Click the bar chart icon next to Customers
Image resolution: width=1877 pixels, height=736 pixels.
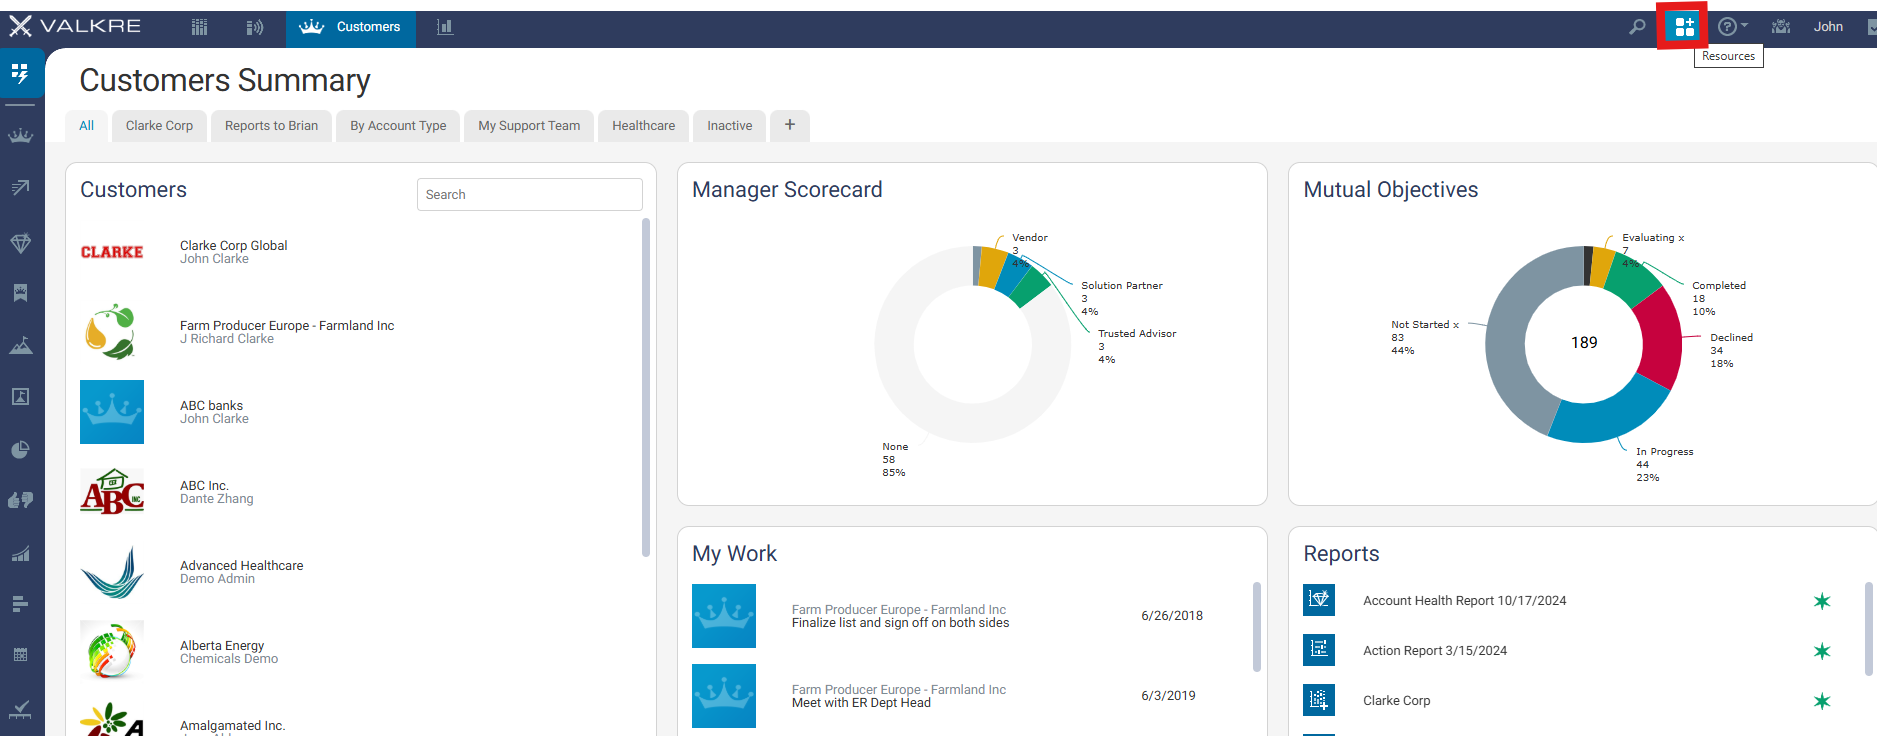(445, 27)
